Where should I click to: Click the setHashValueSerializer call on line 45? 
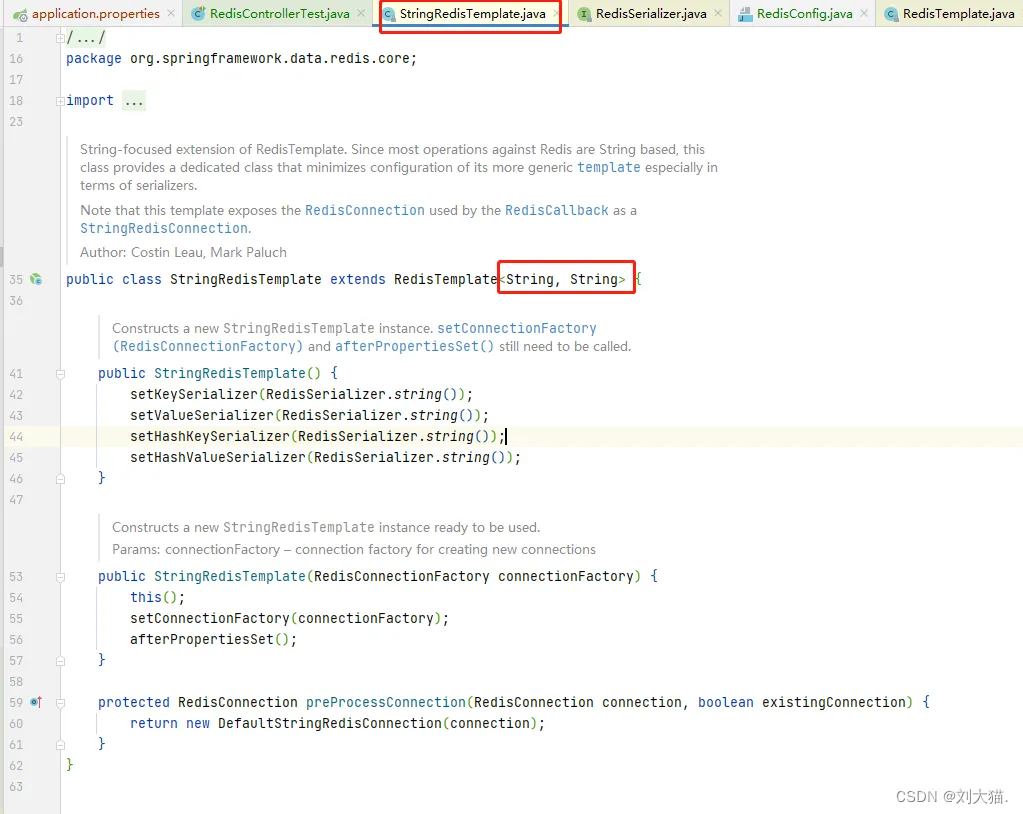pos(217,457)
